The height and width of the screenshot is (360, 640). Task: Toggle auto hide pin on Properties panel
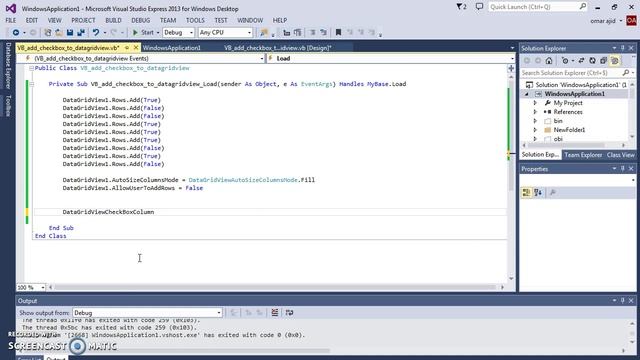(x=622, y=169)
